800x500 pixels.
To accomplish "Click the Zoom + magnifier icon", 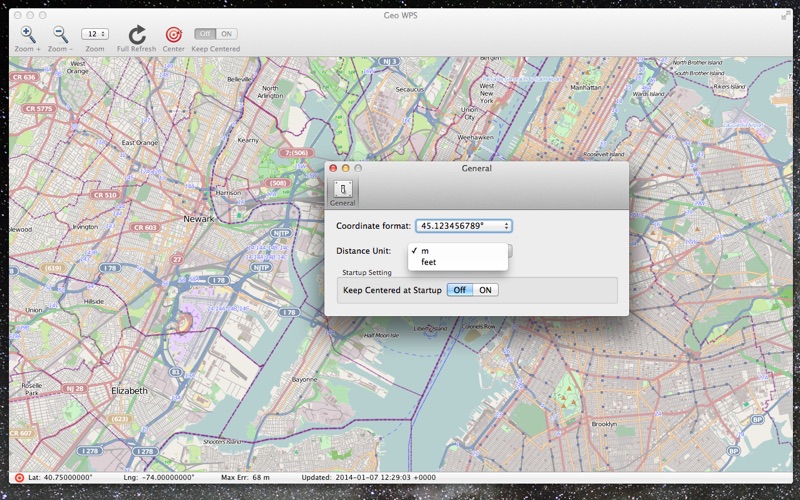I will click(28, 35).
